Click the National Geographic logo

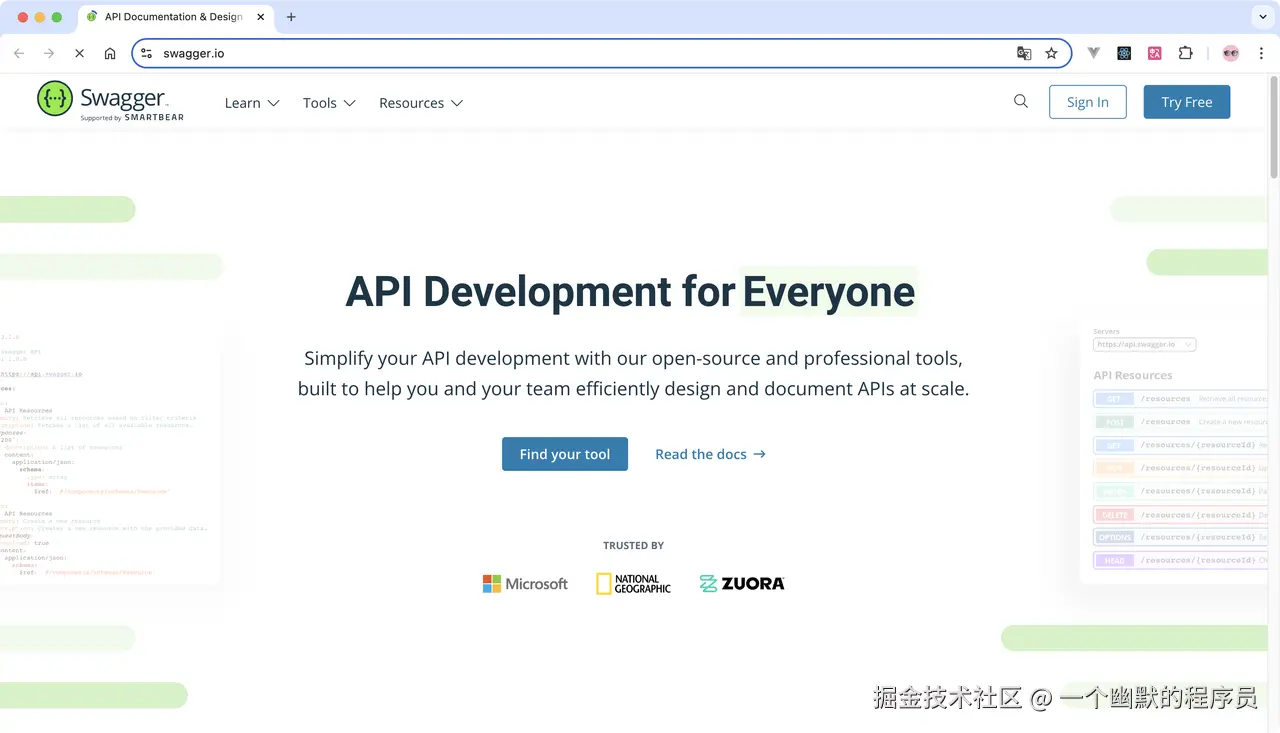click(634, 584)
